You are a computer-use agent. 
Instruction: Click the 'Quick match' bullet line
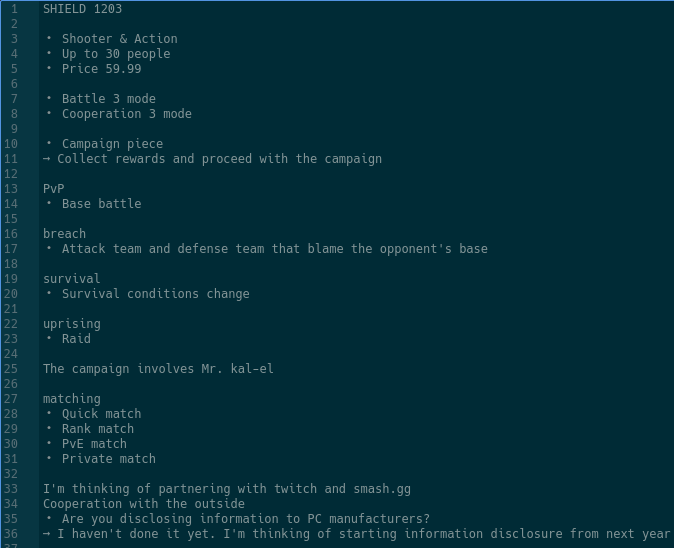[x=101, y=414]
